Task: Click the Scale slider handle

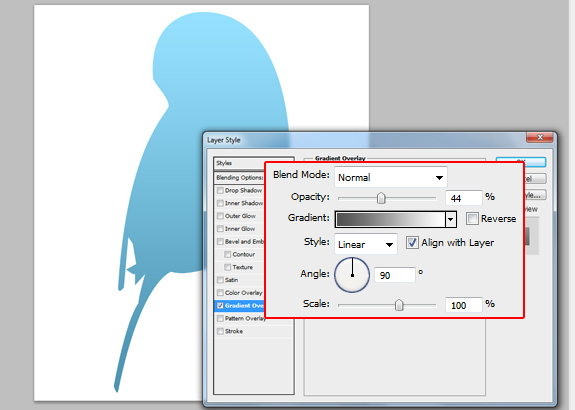Action: click(399, 305)
